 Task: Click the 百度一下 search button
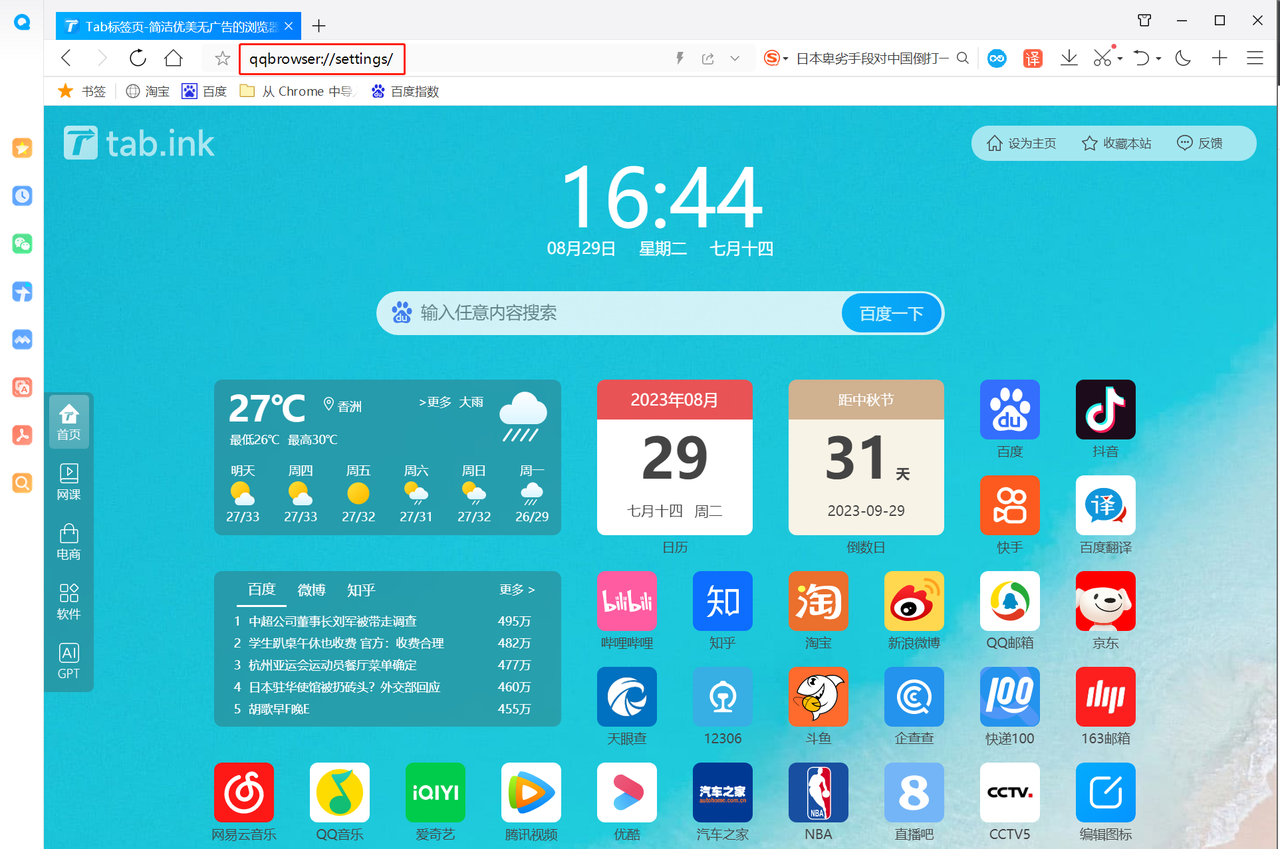pos(892,313)
